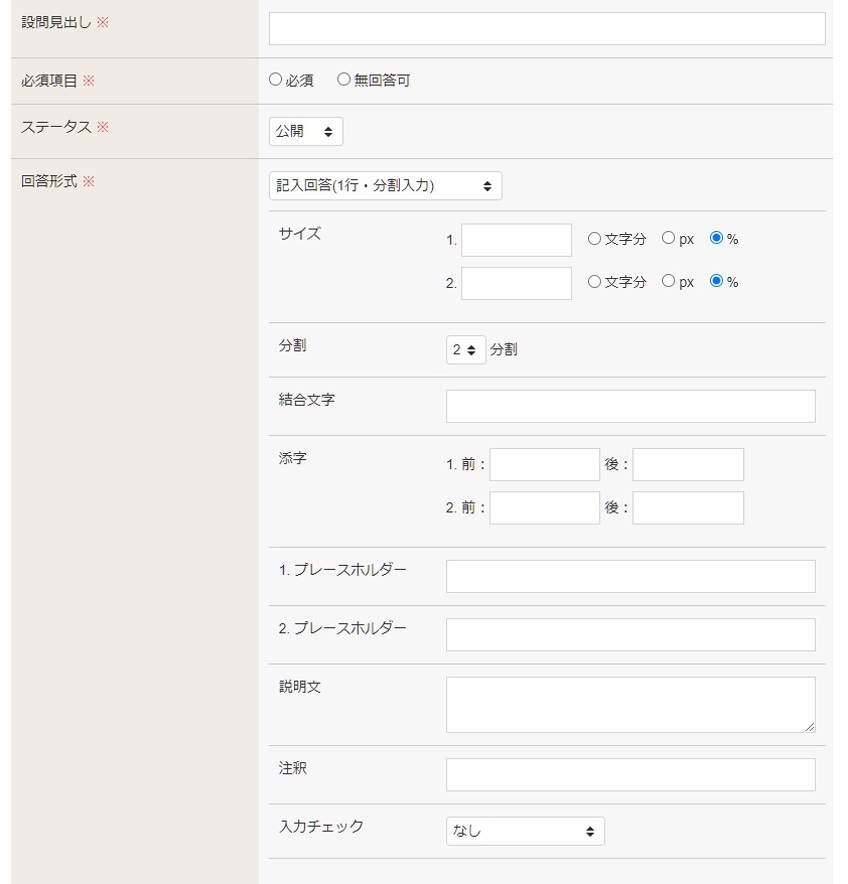The image size is (848, 884).
Task: Click the 説明文 textarea
Action: coord(630,705)
